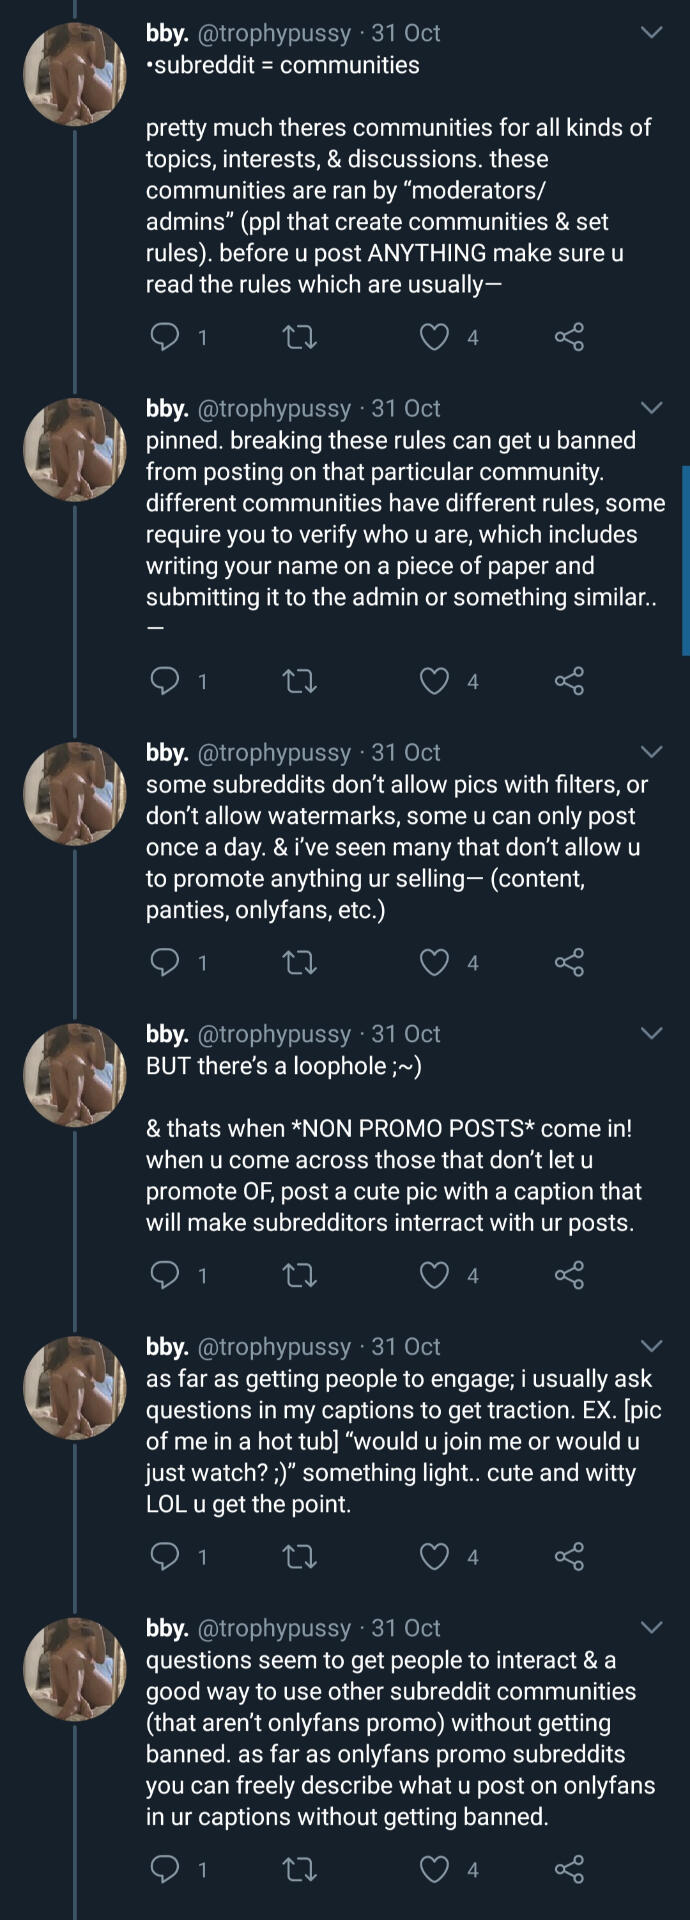Like the tweet about filters and watermarks
Image resolution: width=690 pixels, height=1920 pixels.
pos(434,962)
